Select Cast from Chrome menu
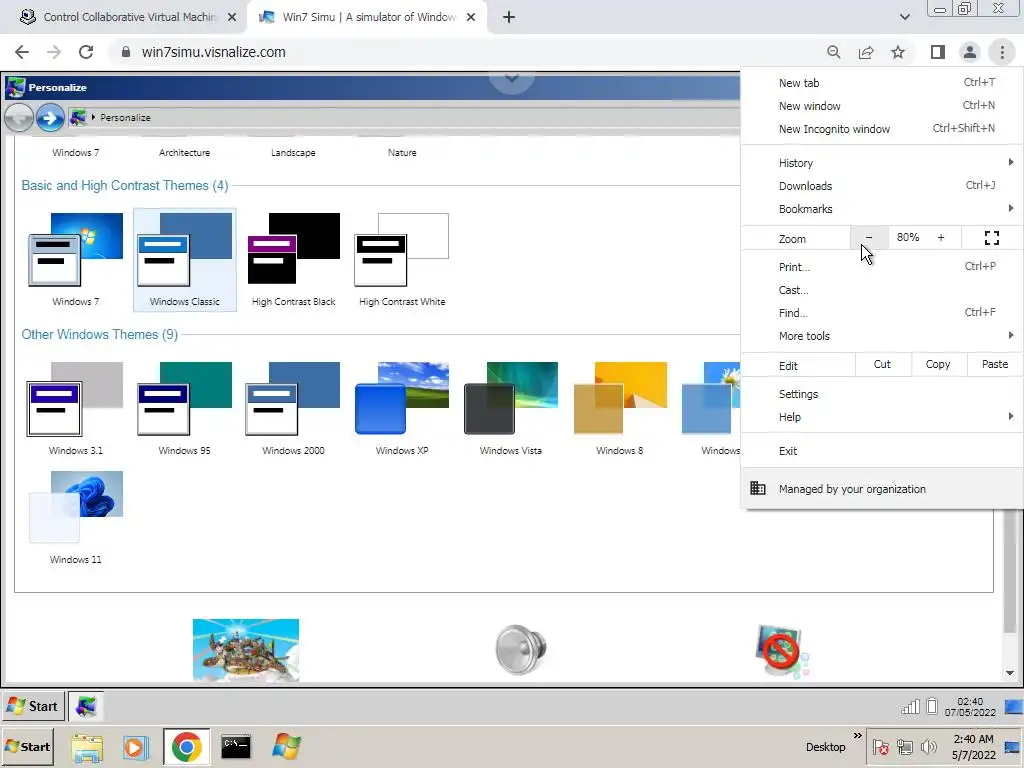 click(882, 290)
